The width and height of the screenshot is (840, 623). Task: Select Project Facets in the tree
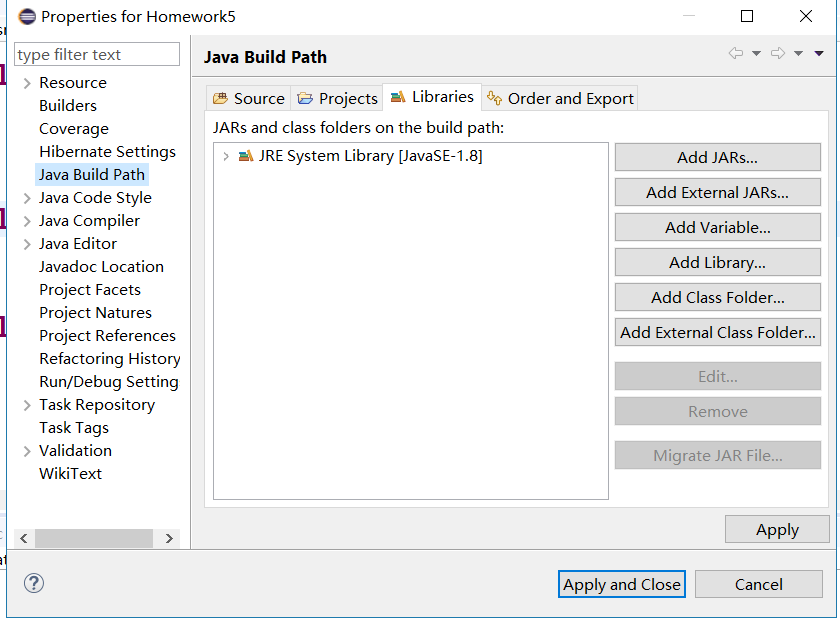(90, 290)
